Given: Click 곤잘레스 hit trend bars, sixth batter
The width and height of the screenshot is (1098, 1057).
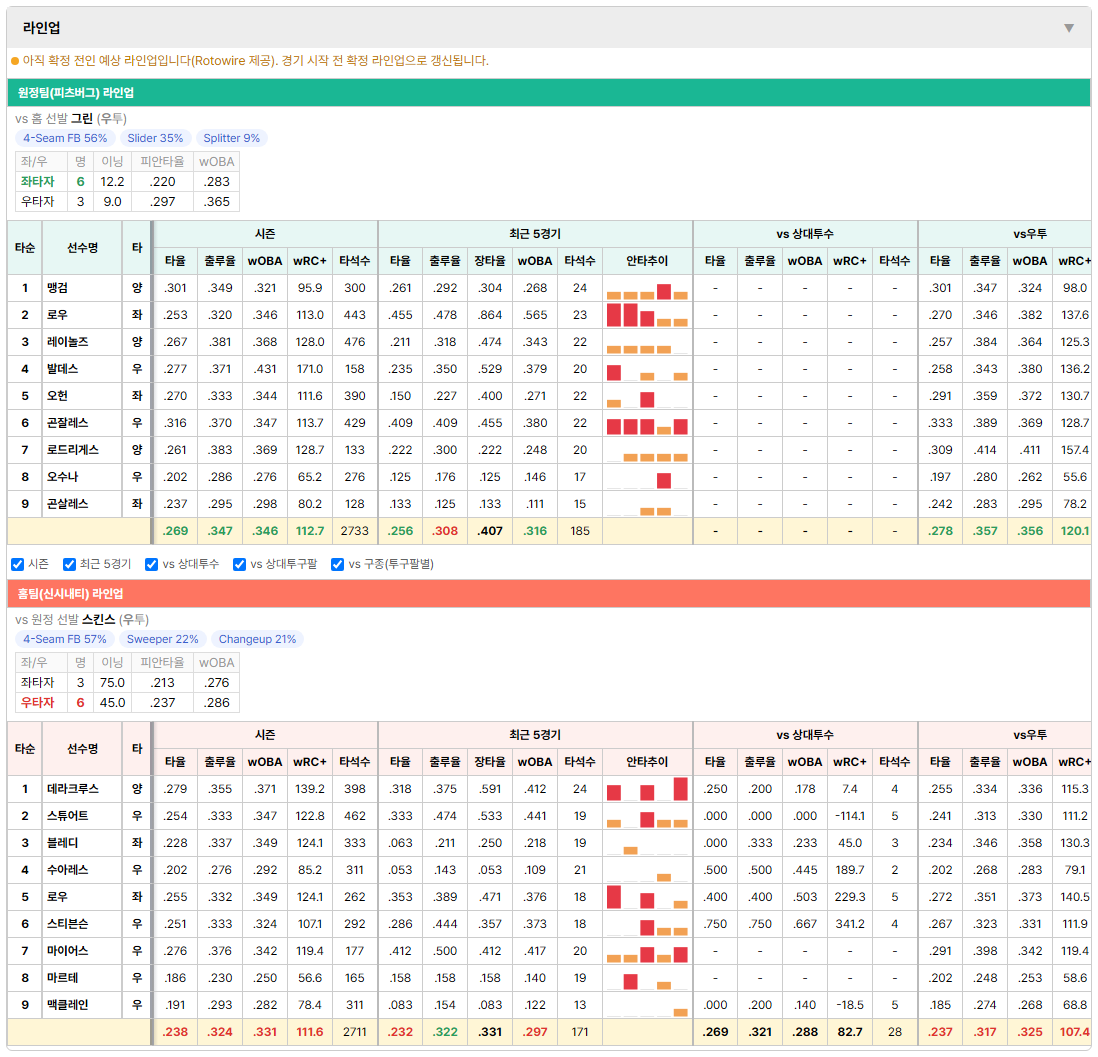Looking at the screenshot, I should point(647,423).
